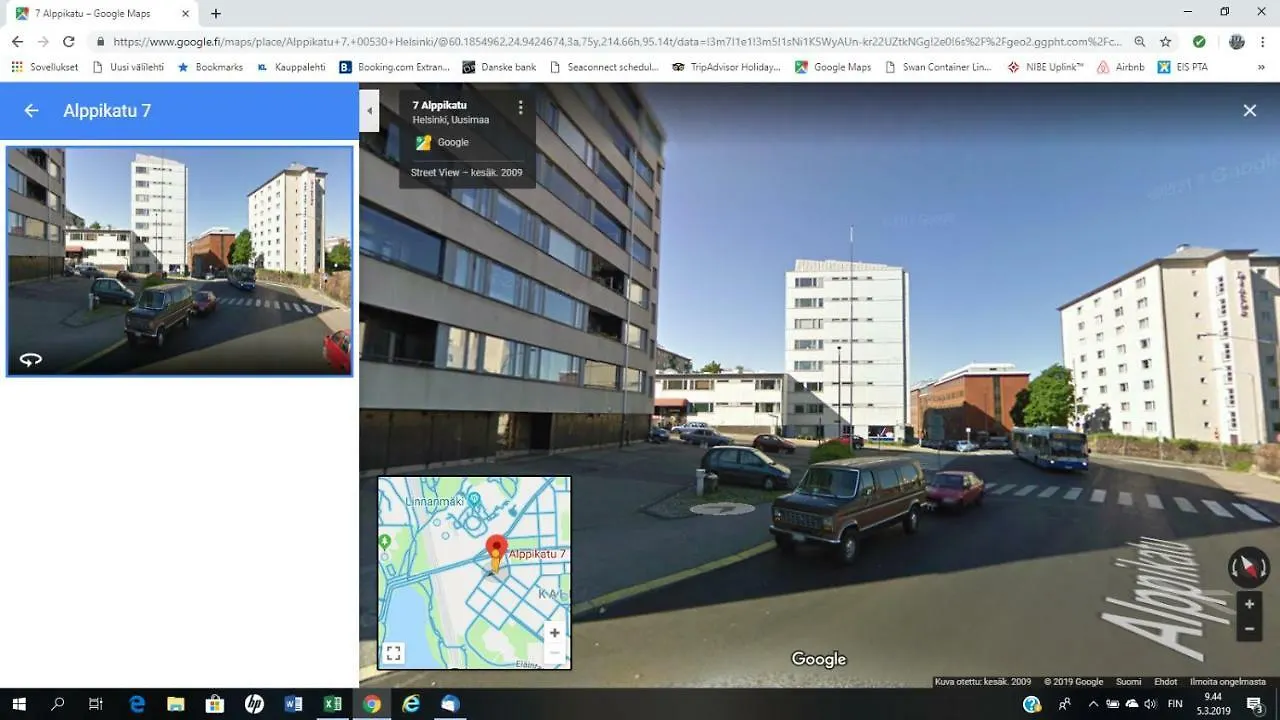Open the Booking.com Extranet bookmark
This screenshot has width=1280, height=720.
395,67
